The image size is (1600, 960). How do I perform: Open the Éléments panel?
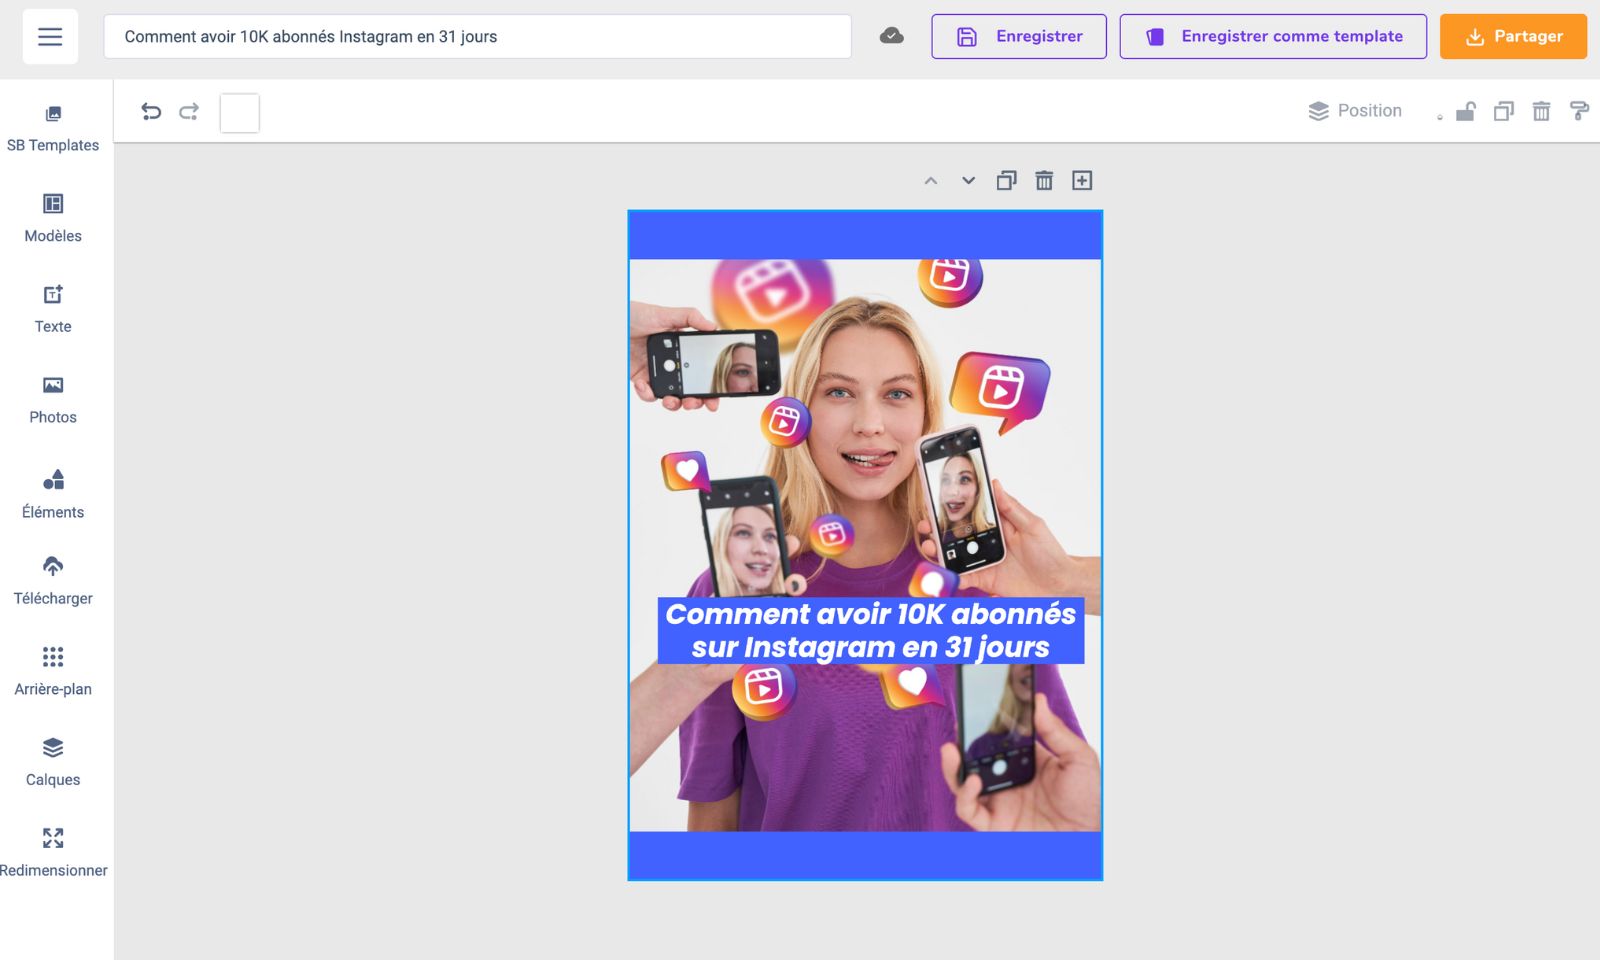tap(53, 494)
